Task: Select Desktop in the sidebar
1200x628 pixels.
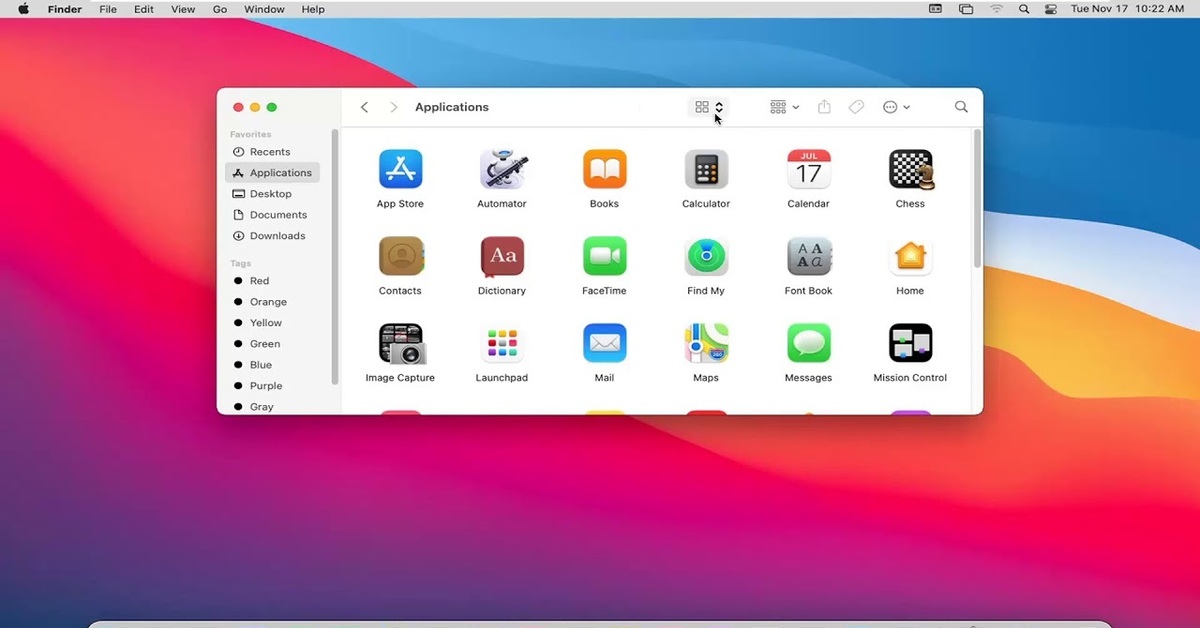Action: (272, 194)
